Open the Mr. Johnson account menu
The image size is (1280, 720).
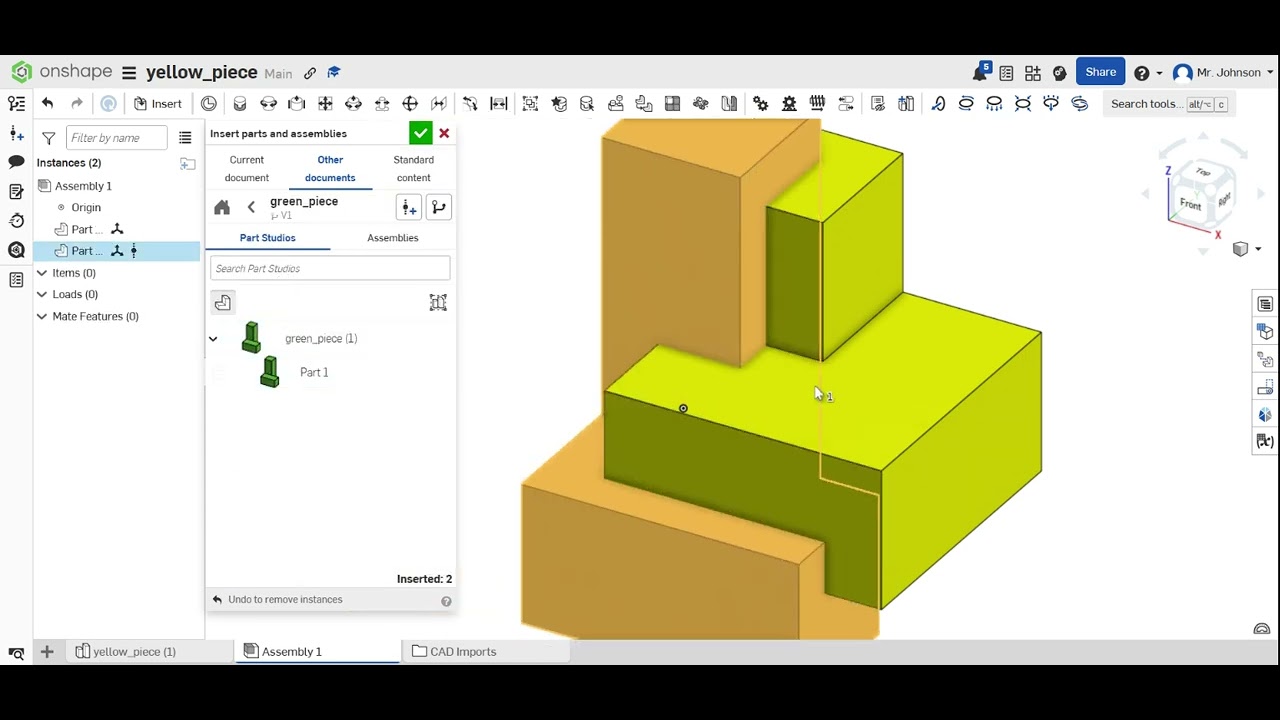pyautogui.click(x=1222, y=73)
